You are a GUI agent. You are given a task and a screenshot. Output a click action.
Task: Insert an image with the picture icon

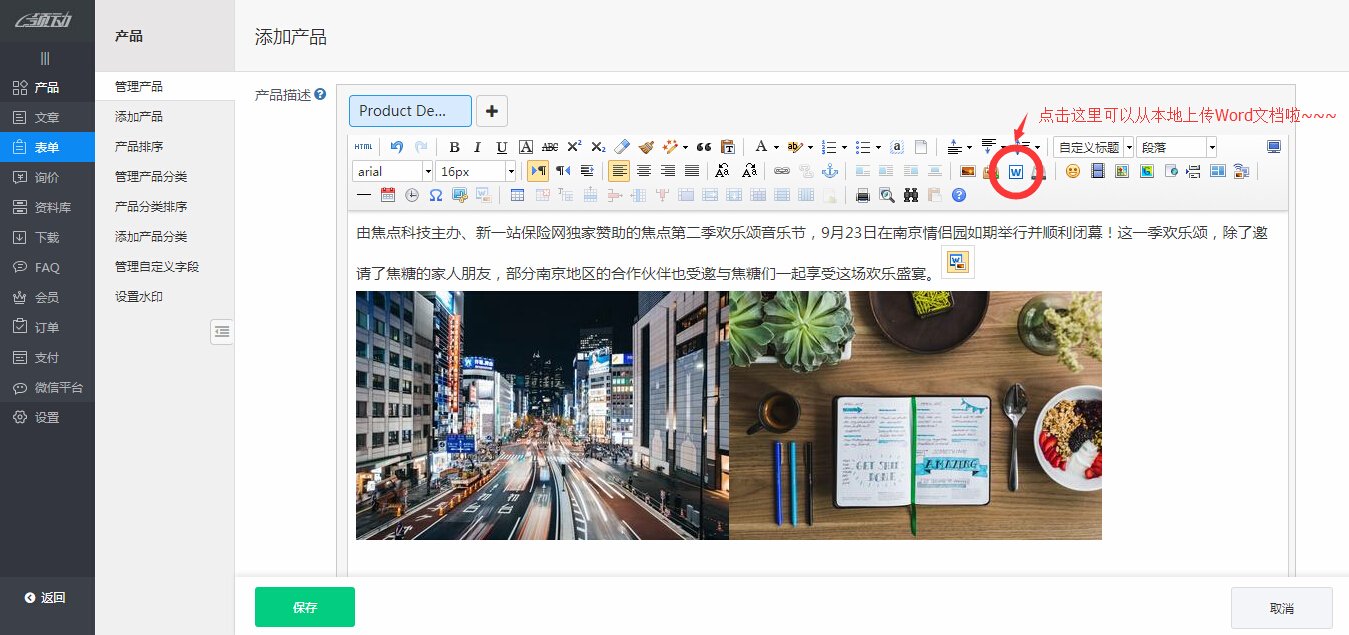pos(966,171)
